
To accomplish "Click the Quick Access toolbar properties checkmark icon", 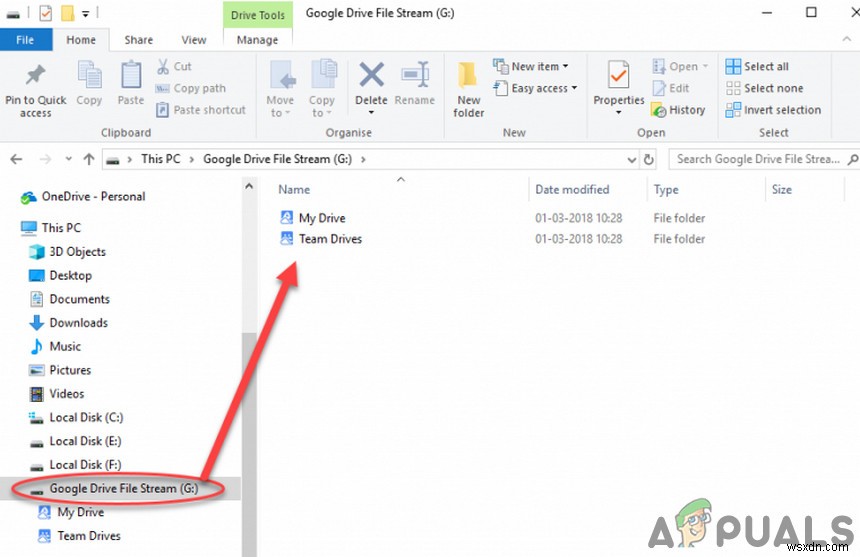I will [46, 13].
